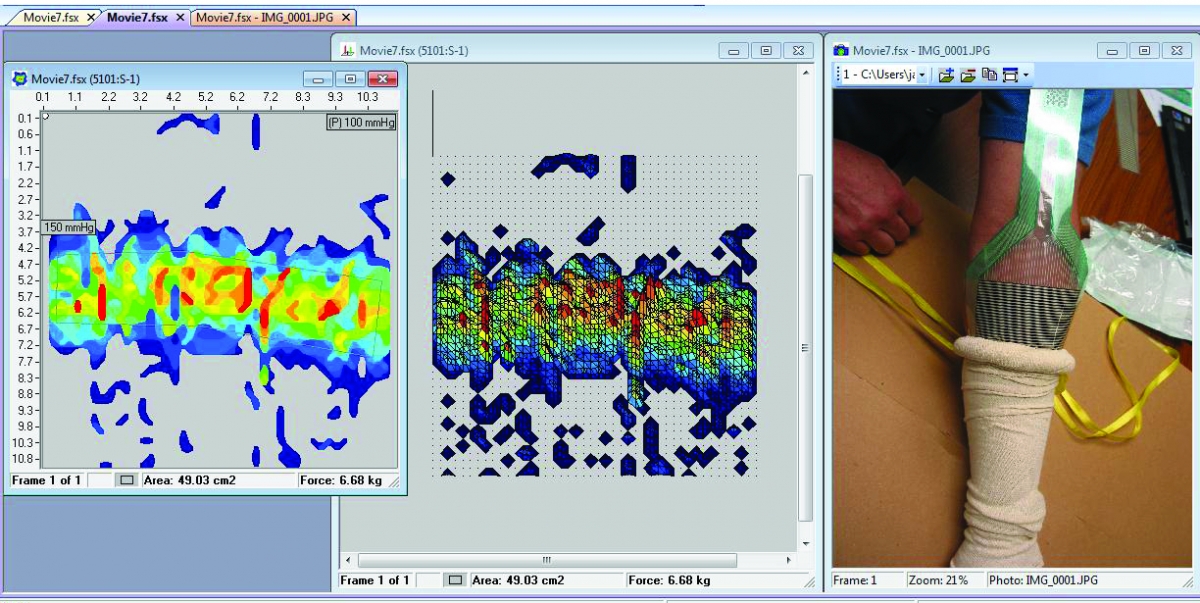Click the camera icon in photo window title
This screenshot has height=603, width=1200.
[841, 50]
